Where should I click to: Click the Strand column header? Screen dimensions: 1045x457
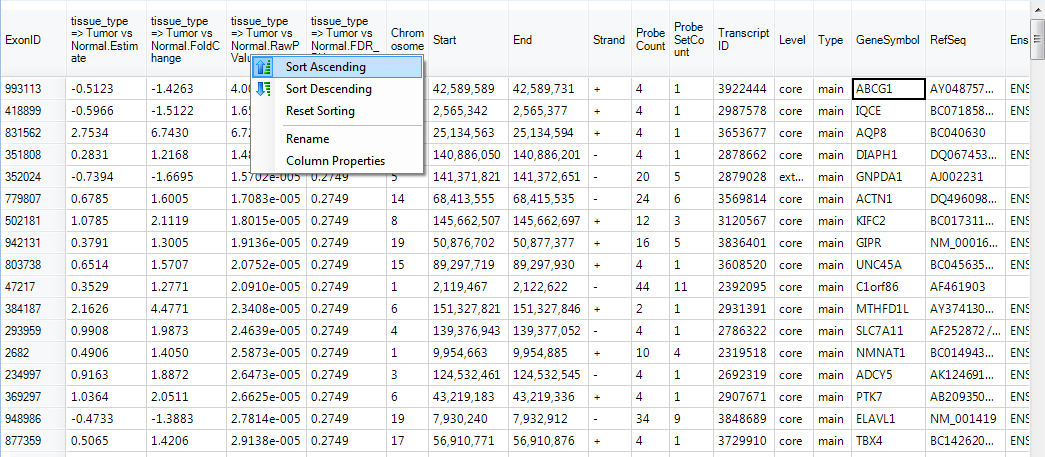click(610, 40)
